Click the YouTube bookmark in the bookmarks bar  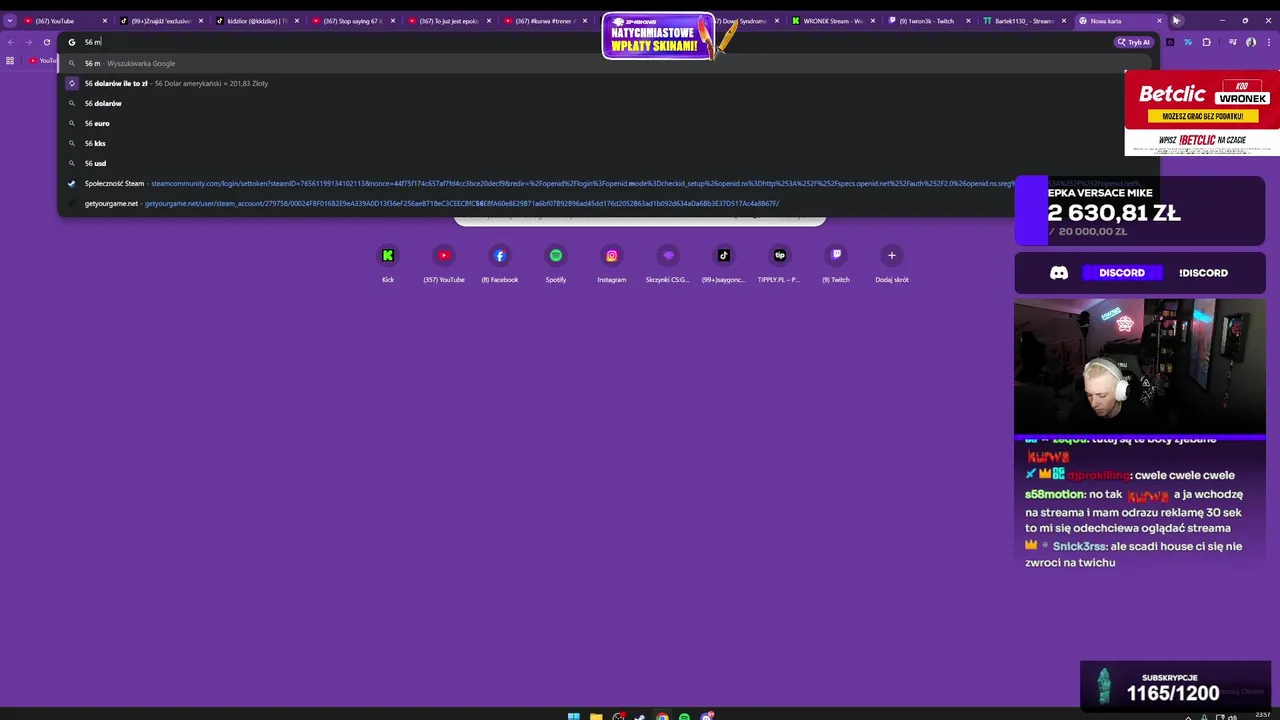pyautogui.click(x=42, y=61)
